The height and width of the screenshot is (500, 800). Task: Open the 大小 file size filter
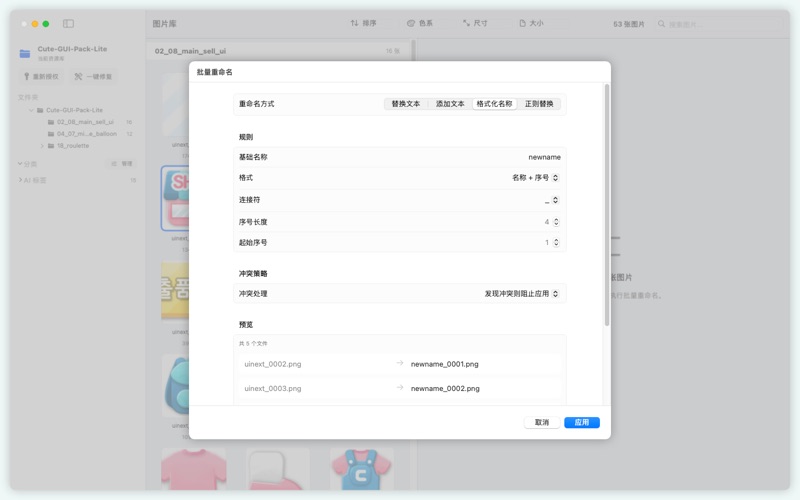coord(531,23)
